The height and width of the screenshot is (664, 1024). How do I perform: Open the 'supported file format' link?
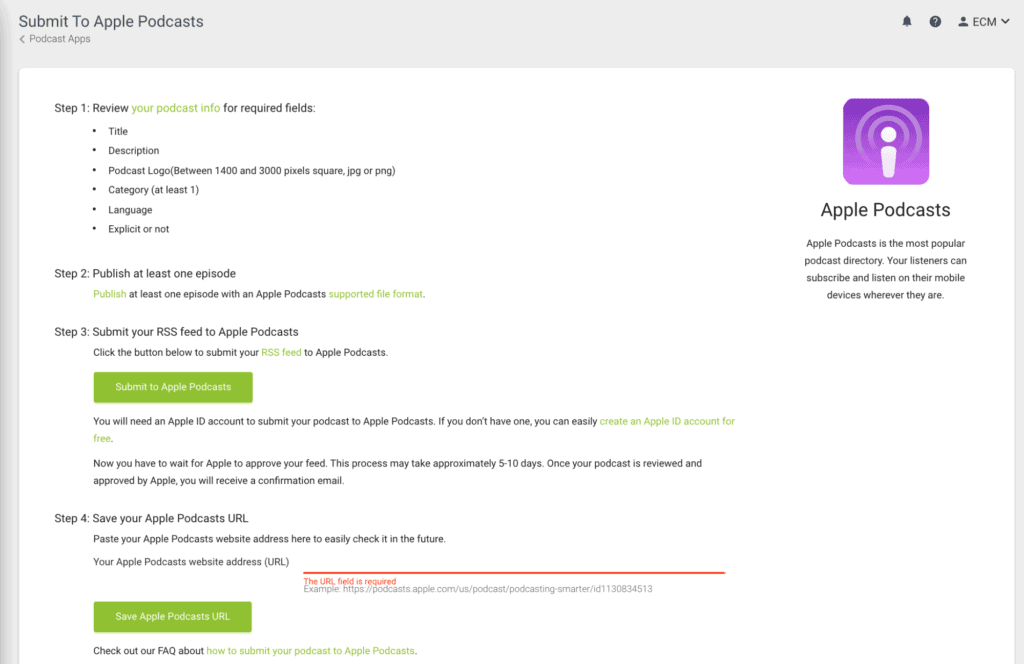click(x=376, y=294)
